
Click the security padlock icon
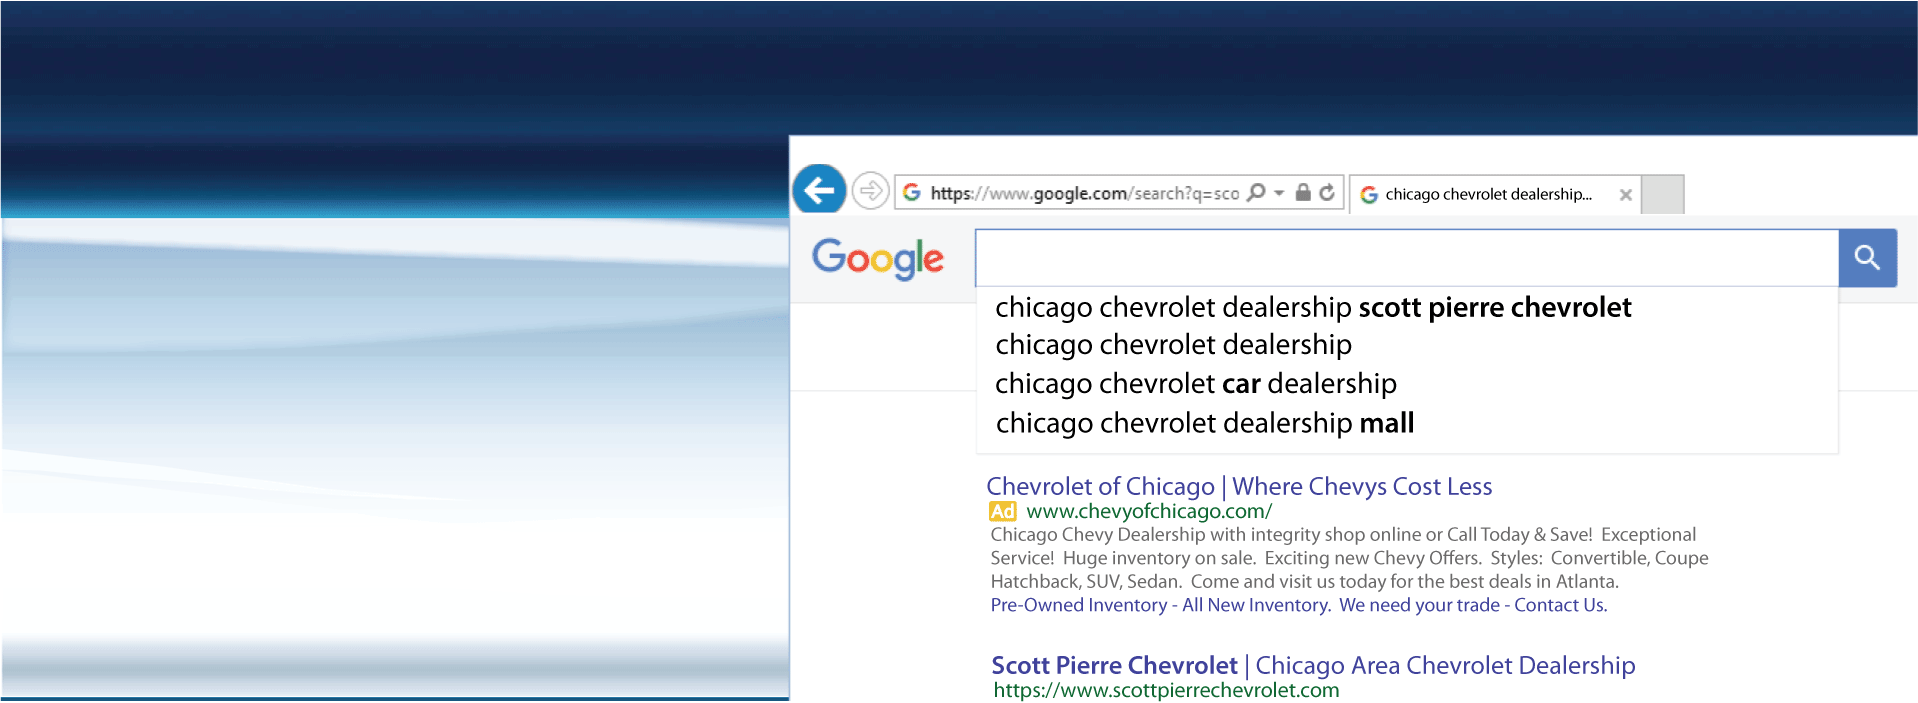[x=1303, y=192]
